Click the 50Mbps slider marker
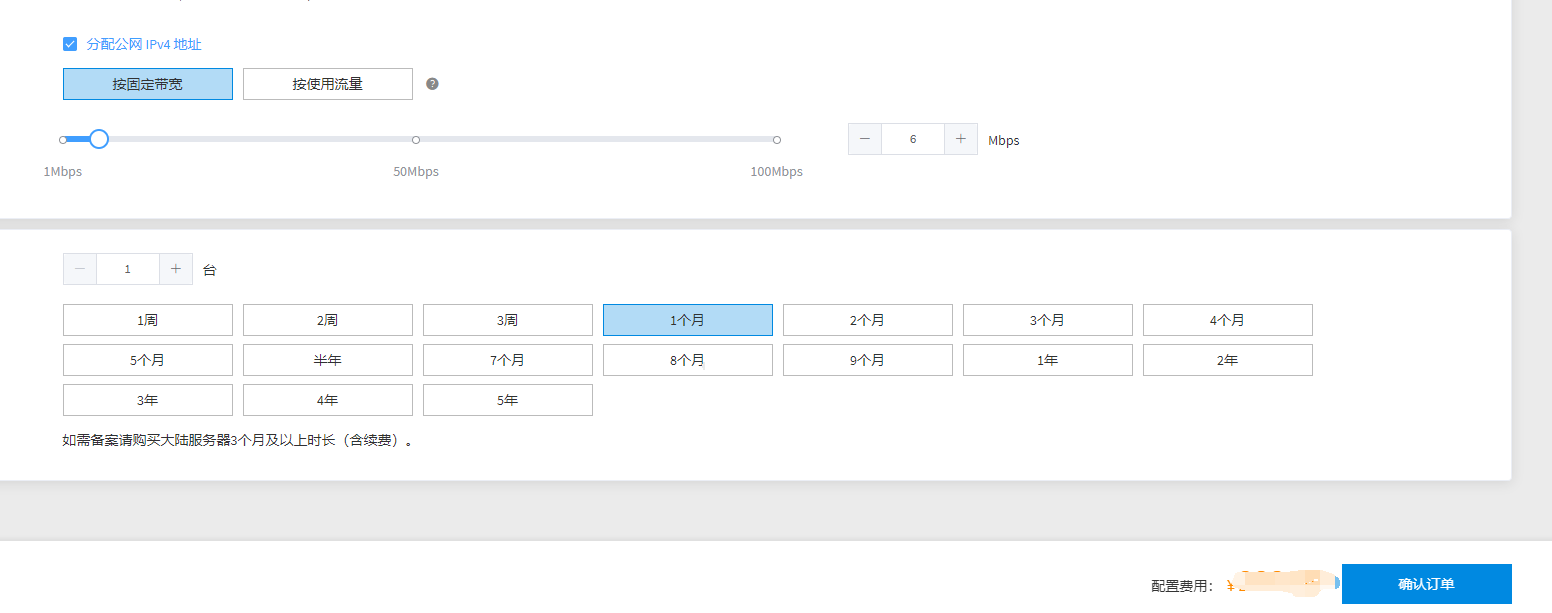The height and width of the screenshot is (613, 1552). click(416, 140)
